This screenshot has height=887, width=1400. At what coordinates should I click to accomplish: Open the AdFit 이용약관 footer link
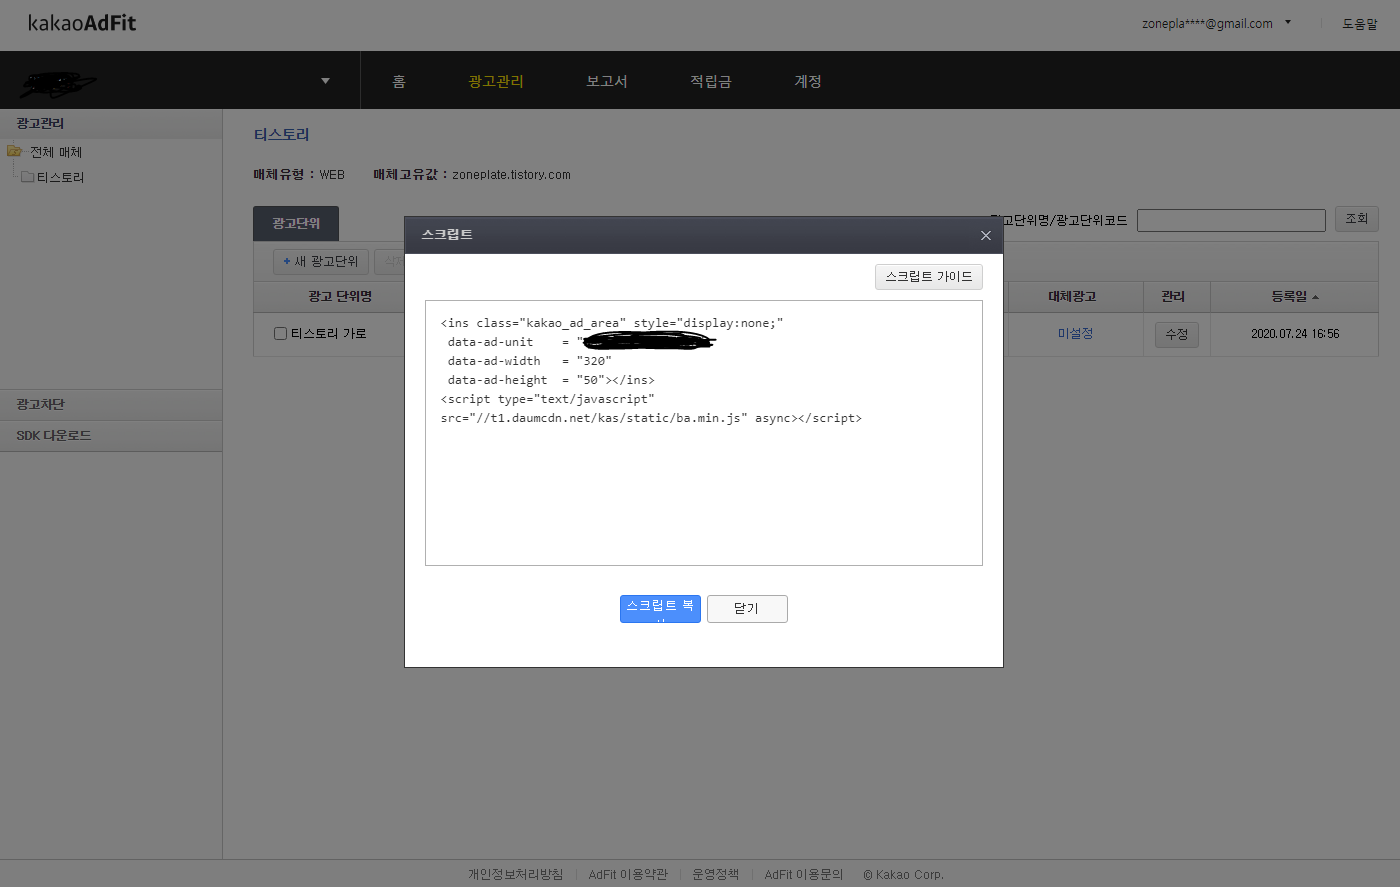(x=628, y=874)
